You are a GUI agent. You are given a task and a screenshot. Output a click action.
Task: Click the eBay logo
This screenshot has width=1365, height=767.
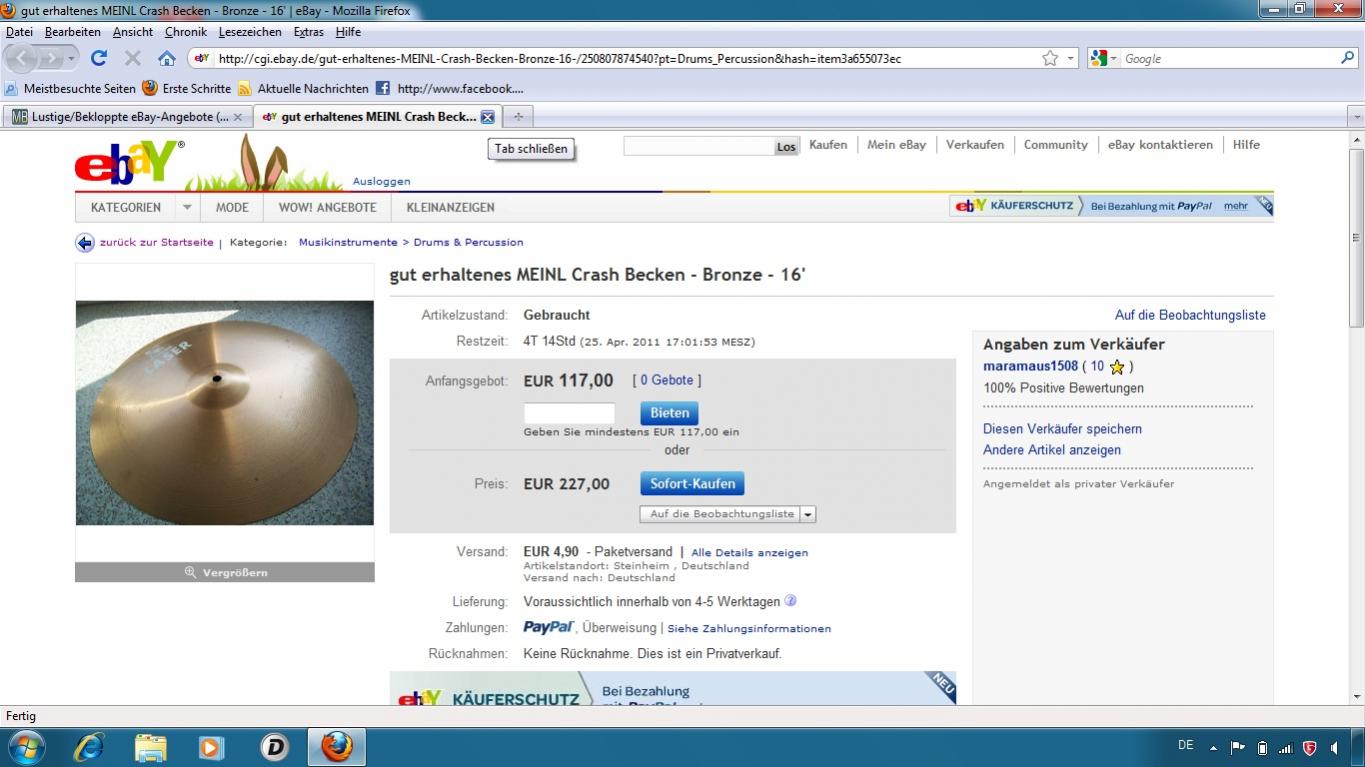[x=127, y=163]
